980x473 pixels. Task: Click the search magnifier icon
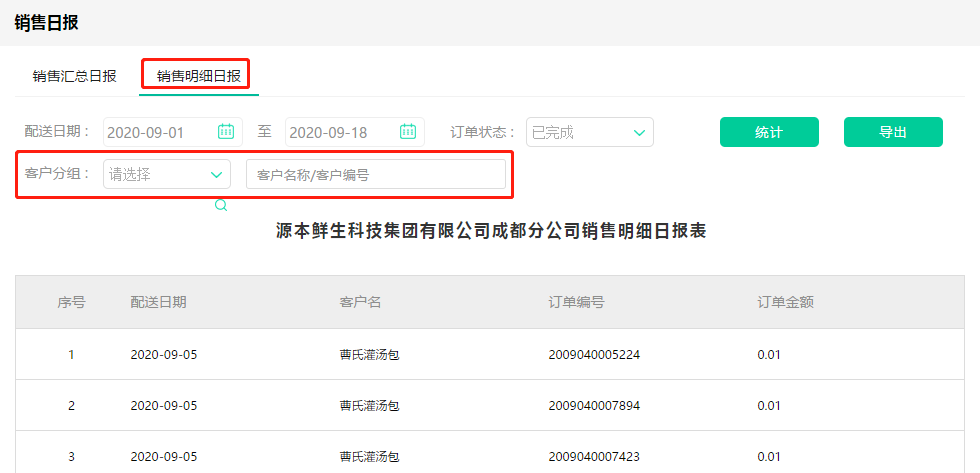(221, 205)
